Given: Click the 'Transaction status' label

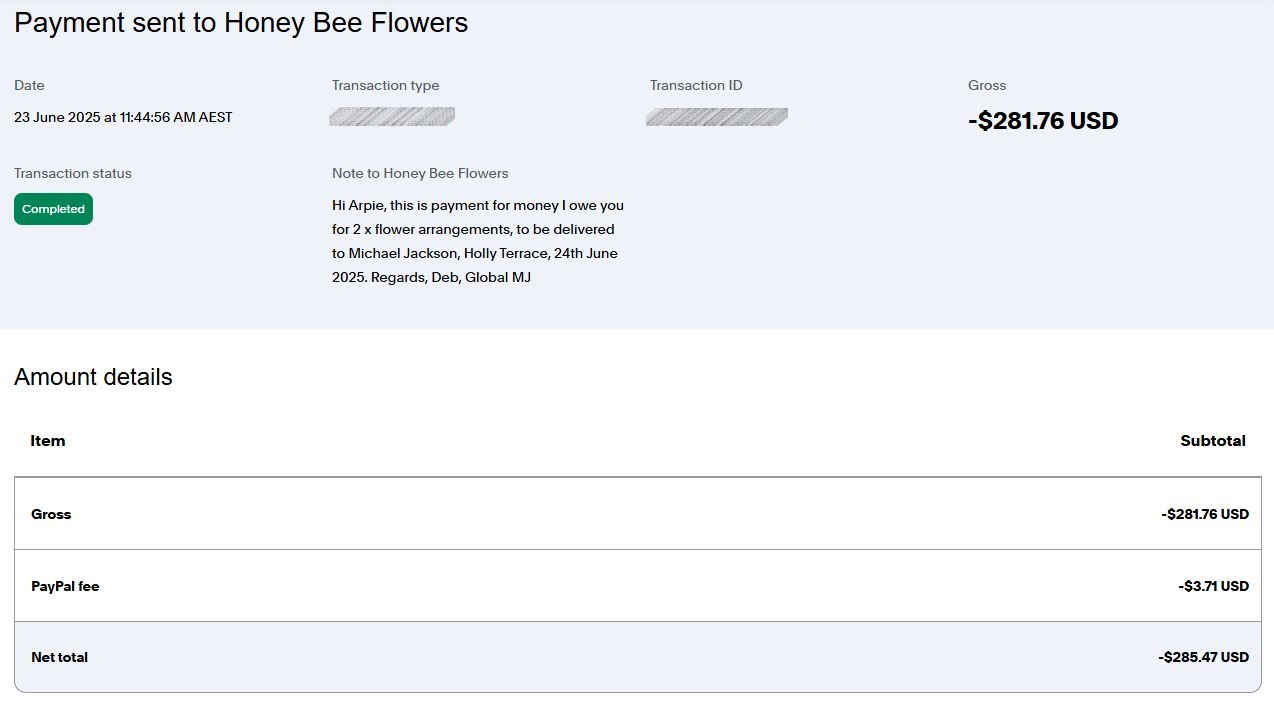Looking at the screenshot, I should click(73, 174).
